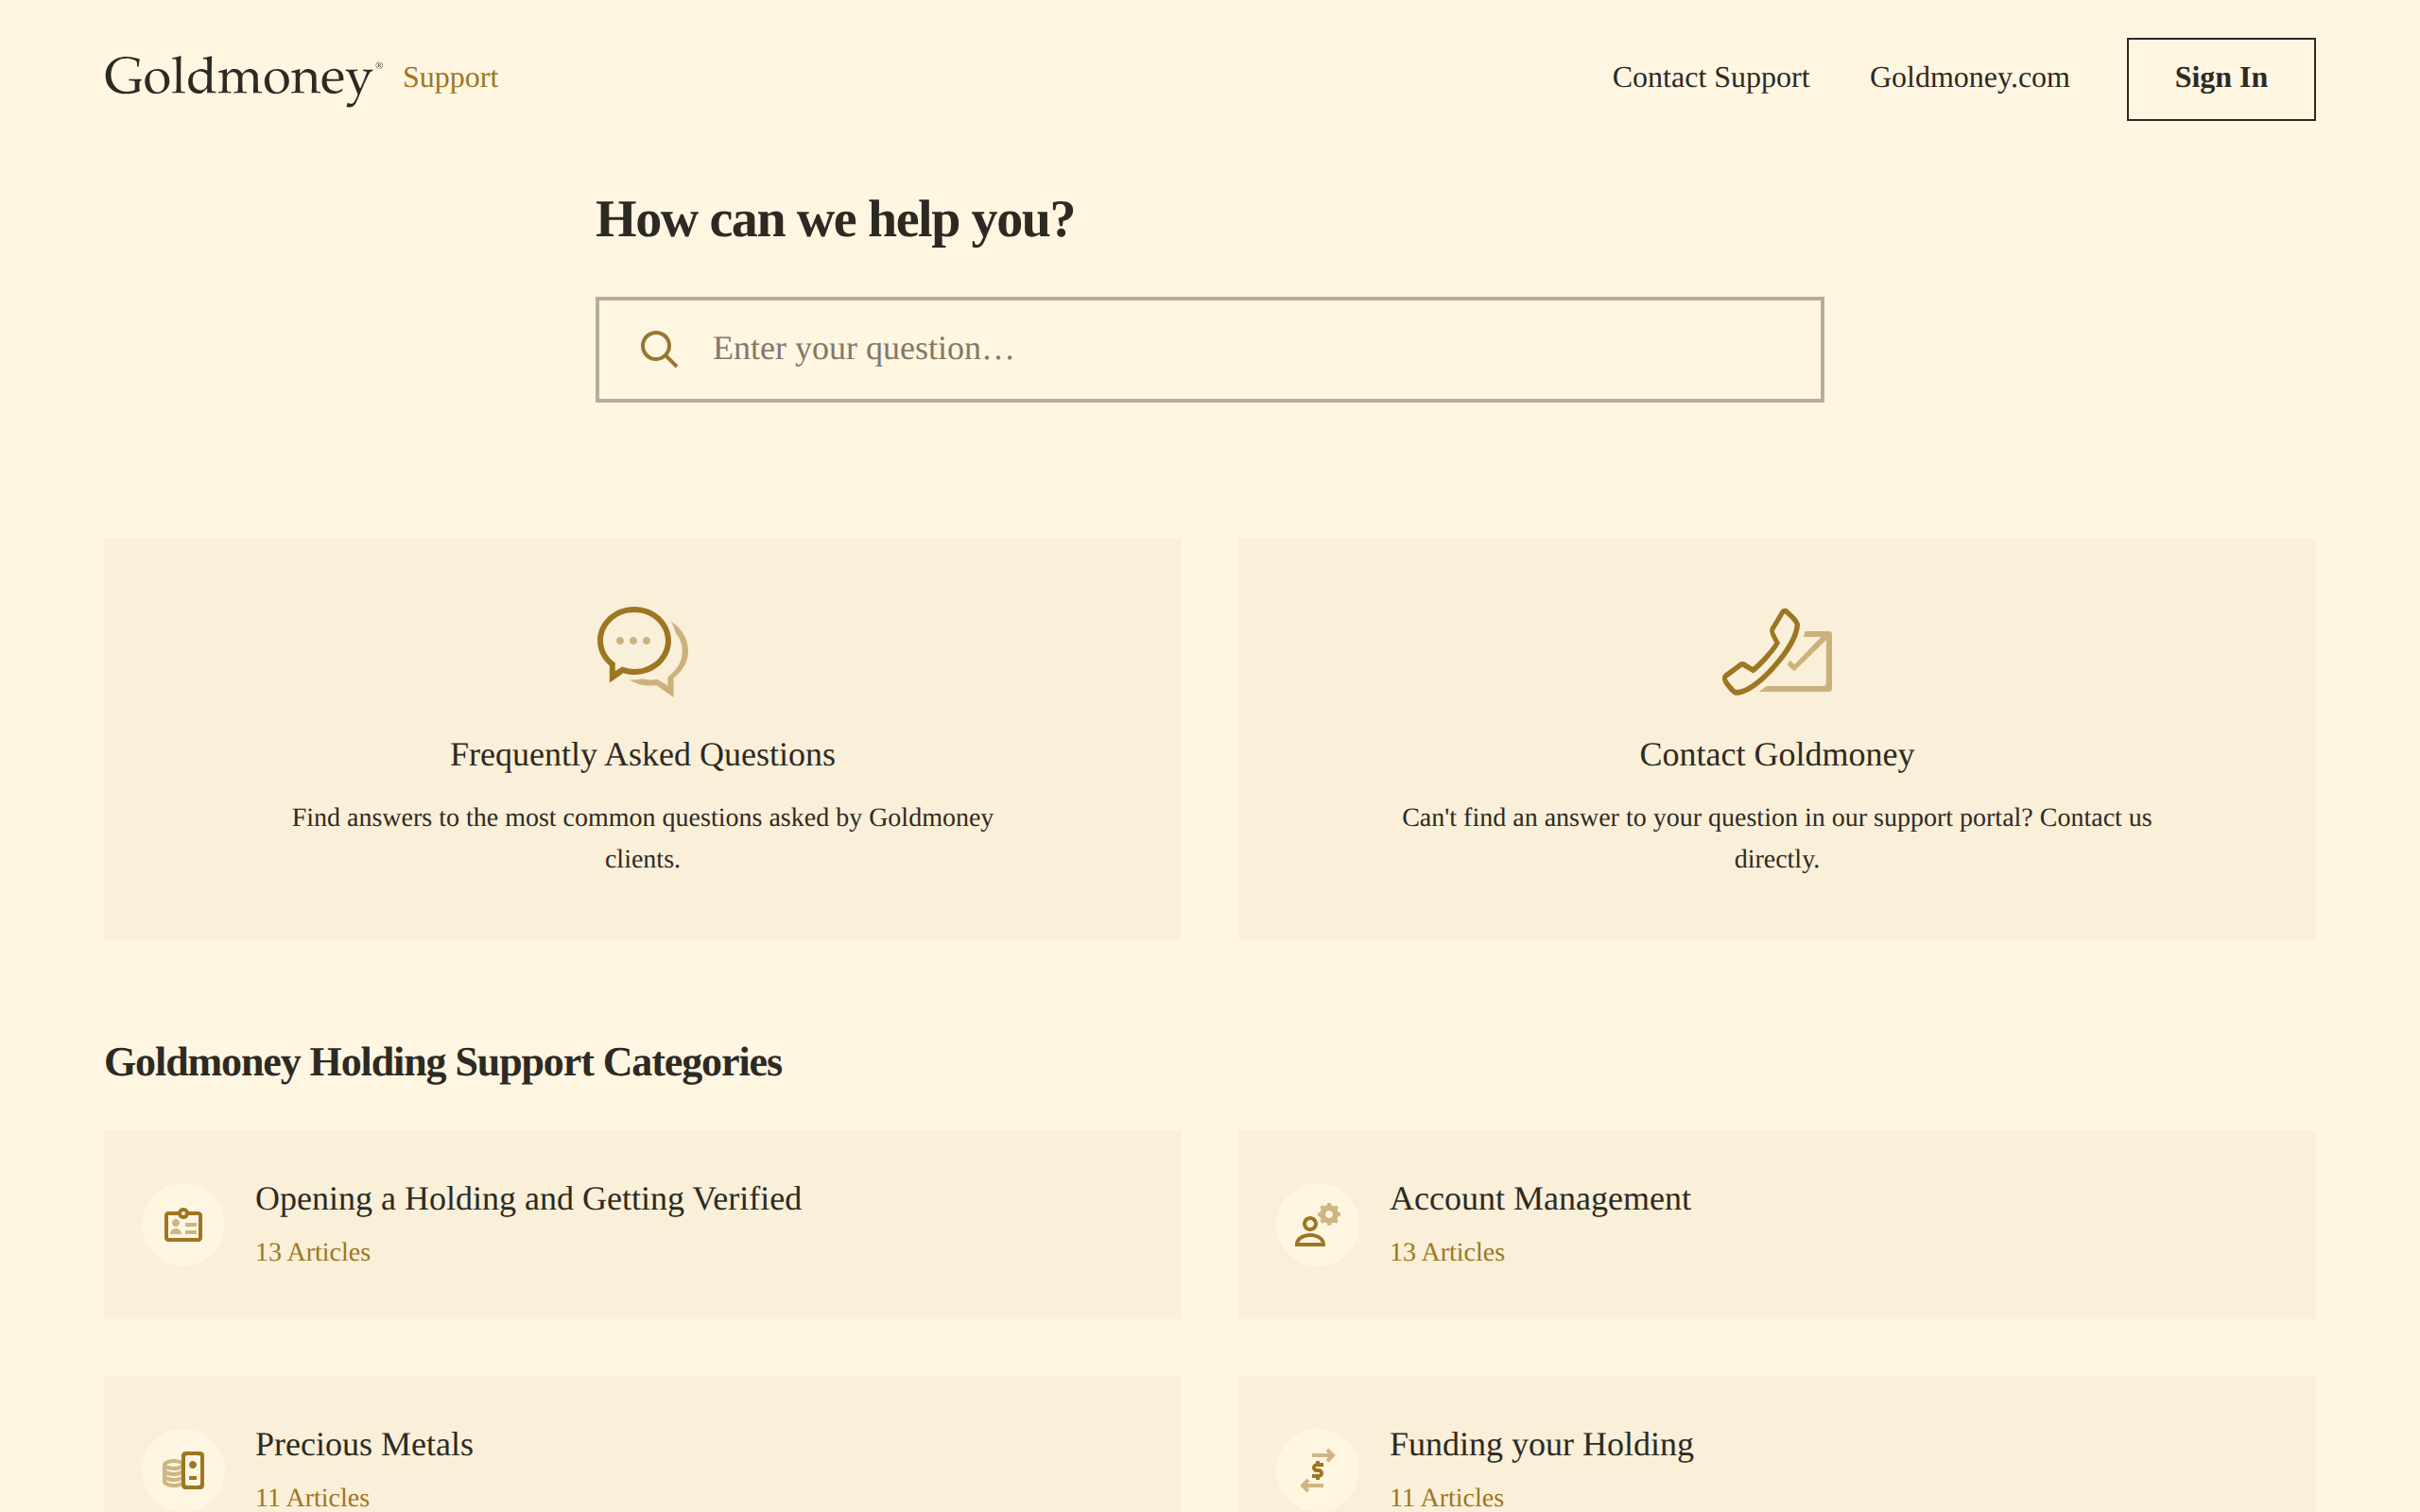Image resolution: width=2420 pixels, height=1512 pixels.
Task: Click the search magnifier icon
Action: [x=659, y=349]
